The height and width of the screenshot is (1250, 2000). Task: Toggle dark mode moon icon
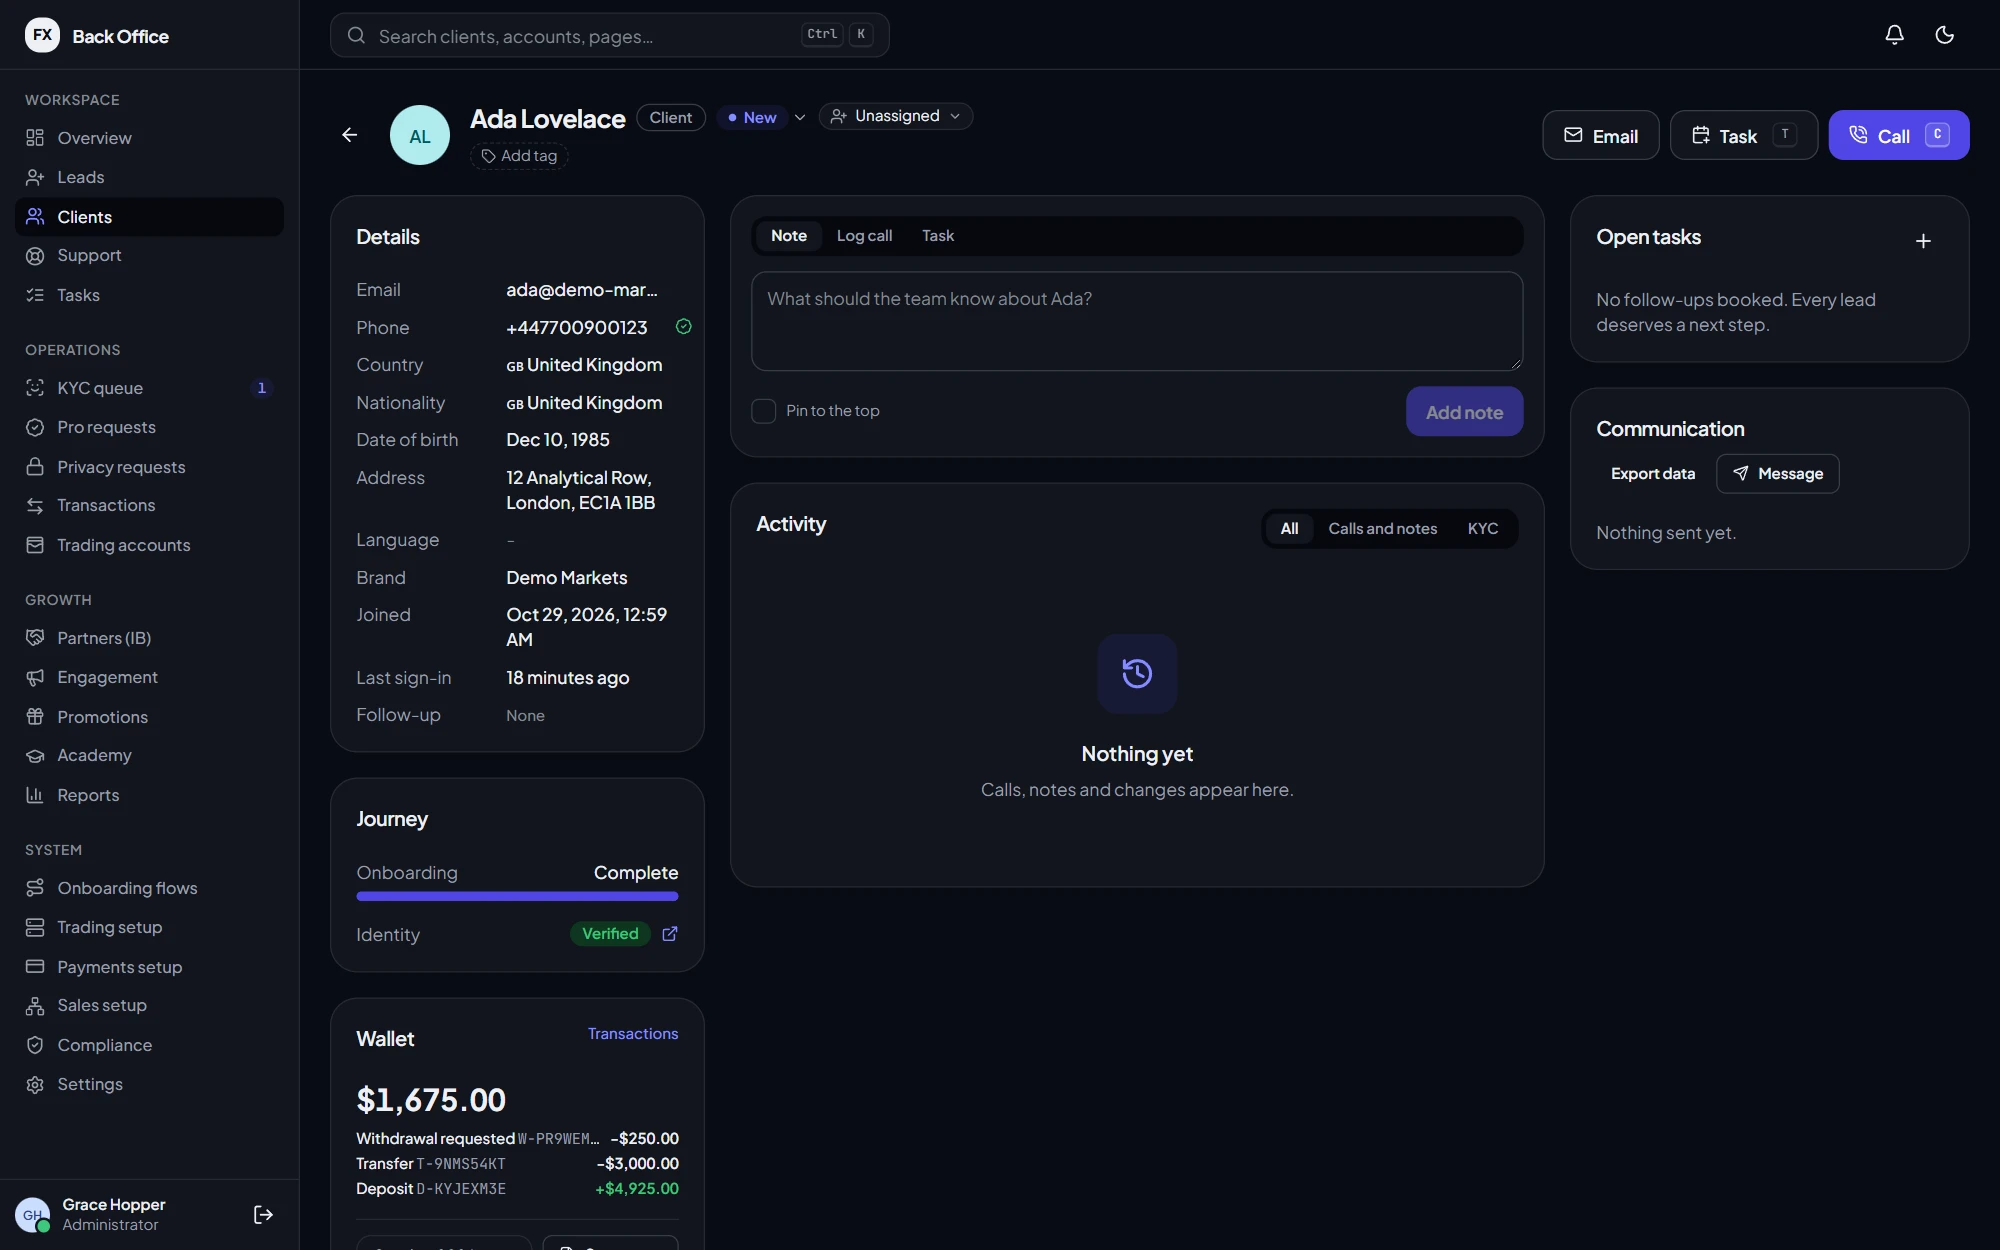1944,35
